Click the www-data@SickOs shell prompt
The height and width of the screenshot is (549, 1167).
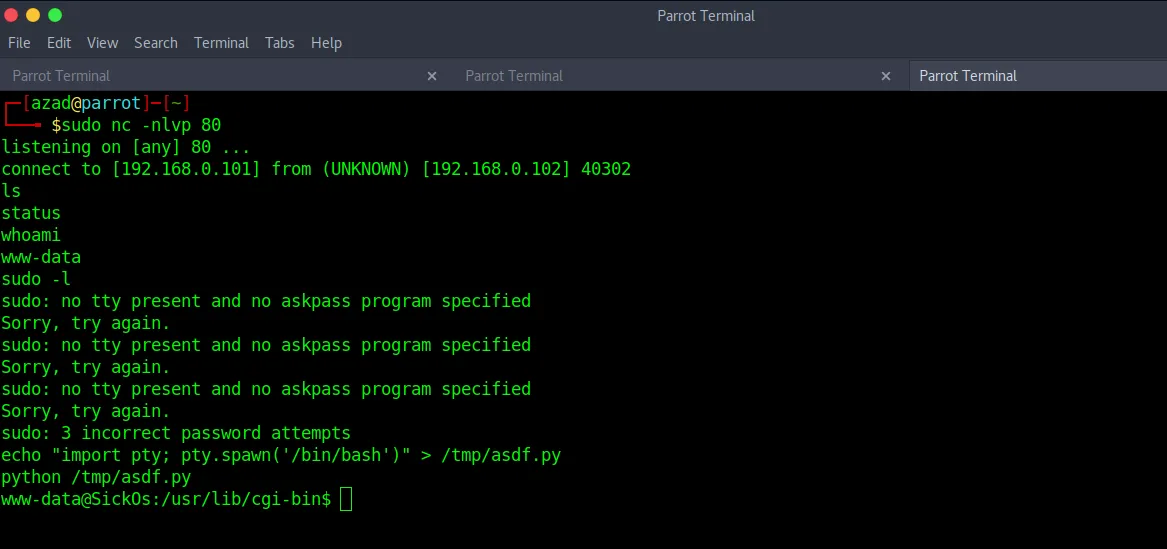pyautogui.click(x=166, y=499)
